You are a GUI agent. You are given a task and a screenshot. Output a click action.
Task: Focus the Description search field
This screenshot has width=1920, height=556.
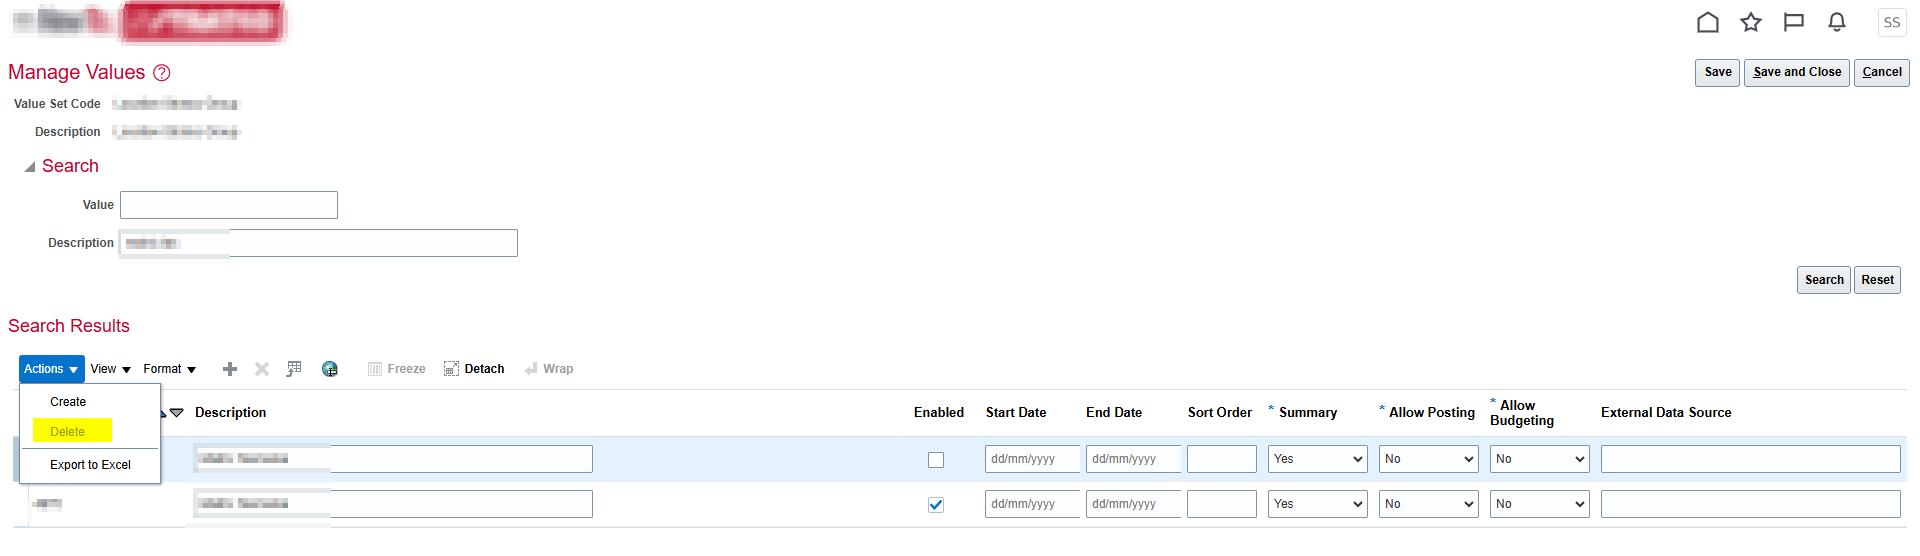(x=318, y=243)
